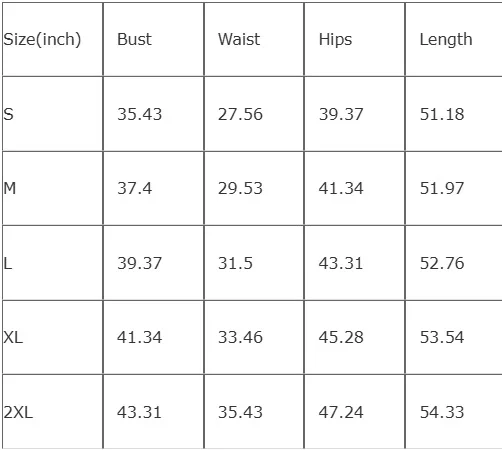Select the XL length value 53.54
The width and height of the screenshot is (502, 450).
tap(442, 337)
